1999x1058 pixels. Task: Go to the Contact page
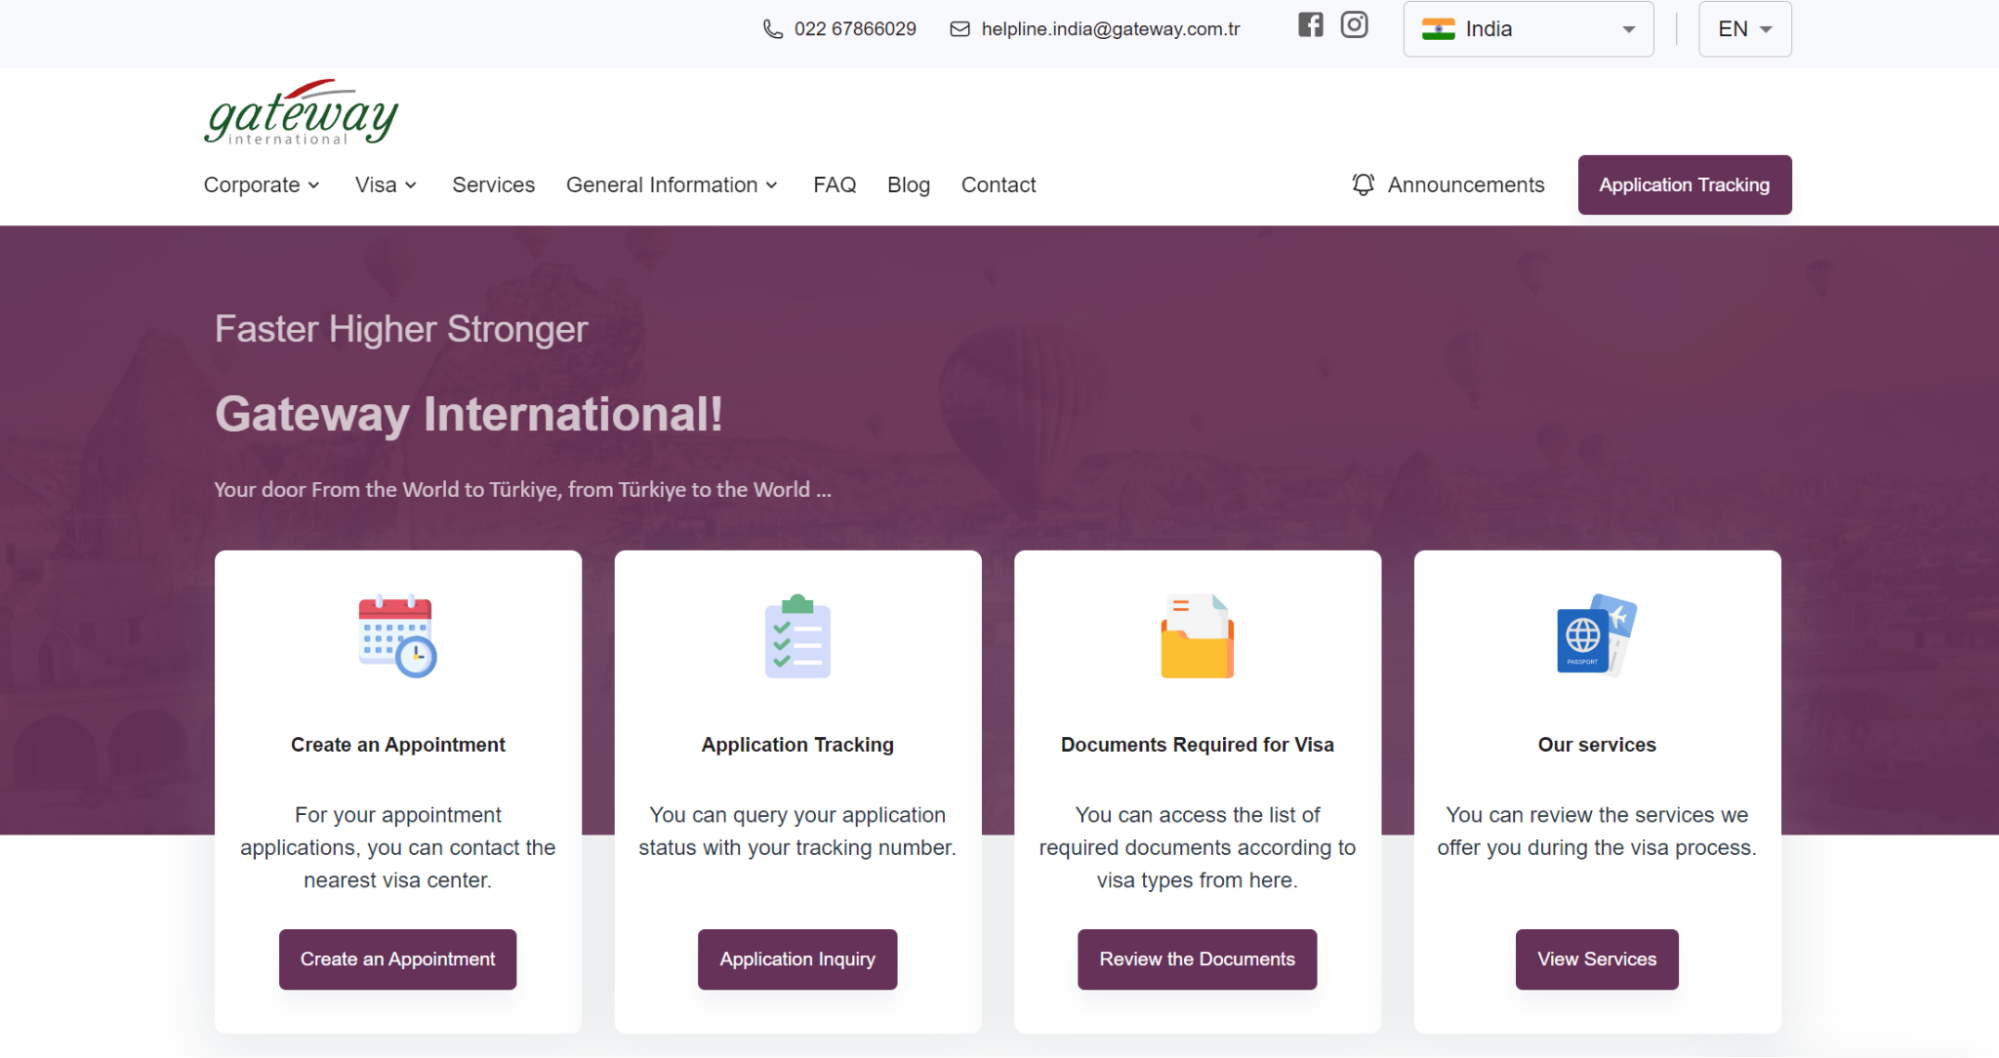click(997, 185)
